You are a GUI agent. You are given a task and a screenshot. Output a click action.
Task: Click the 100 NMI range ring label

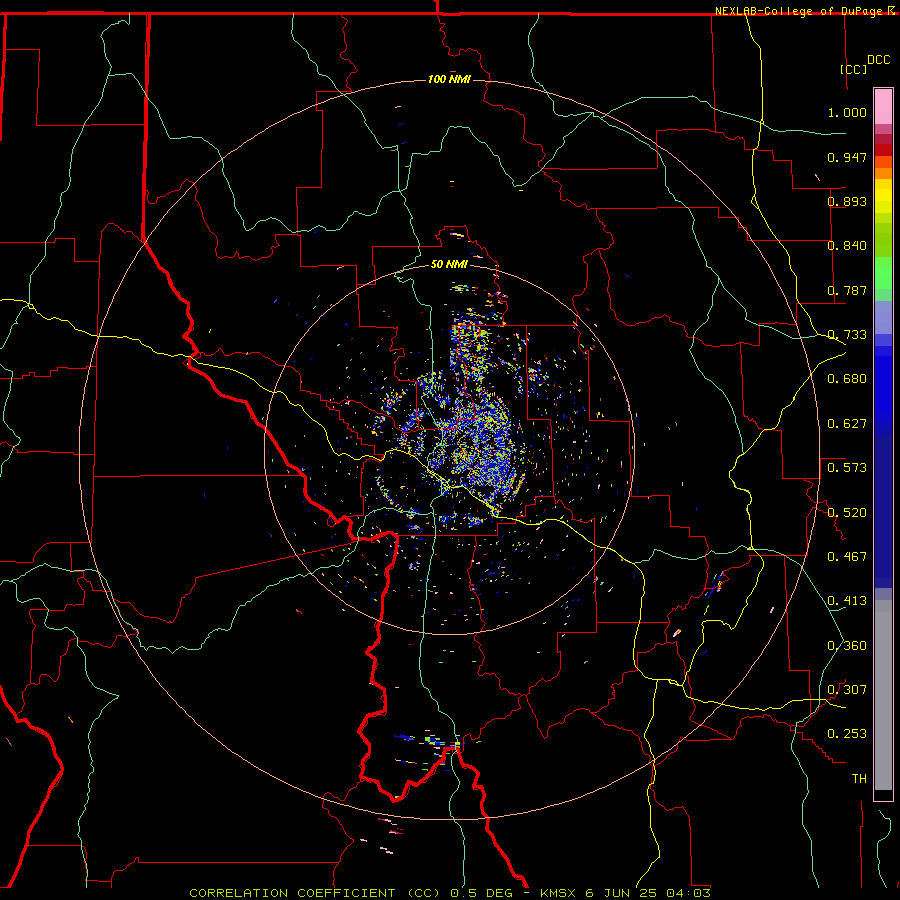[449, 79]
